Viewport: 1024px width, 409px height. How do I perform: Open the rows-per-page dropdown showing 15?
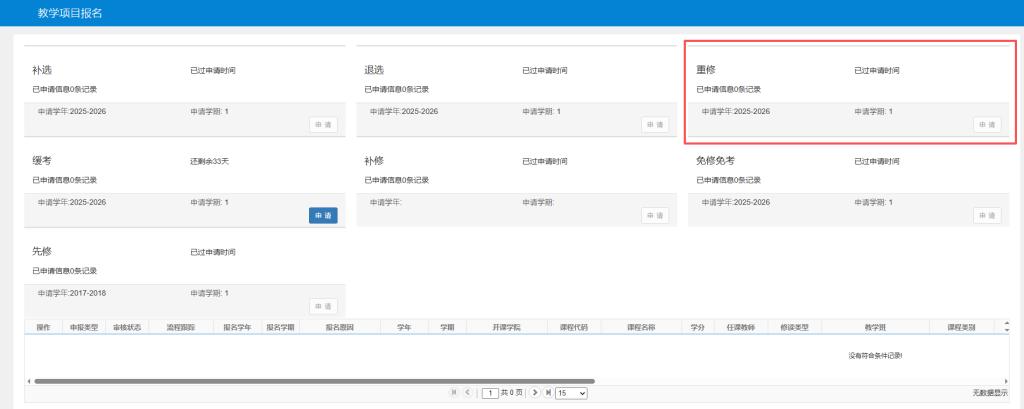(571, 393)
